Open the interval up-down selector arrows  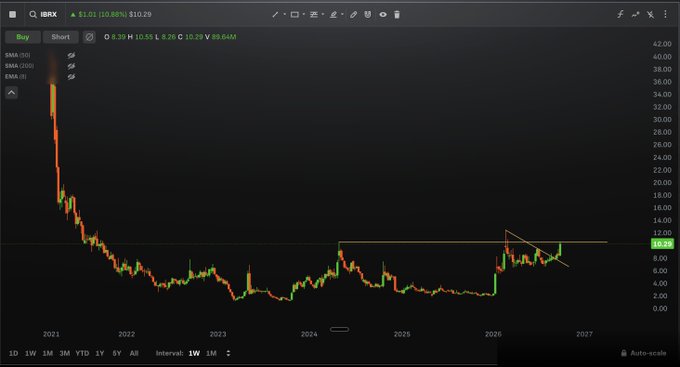click(229, 353)
